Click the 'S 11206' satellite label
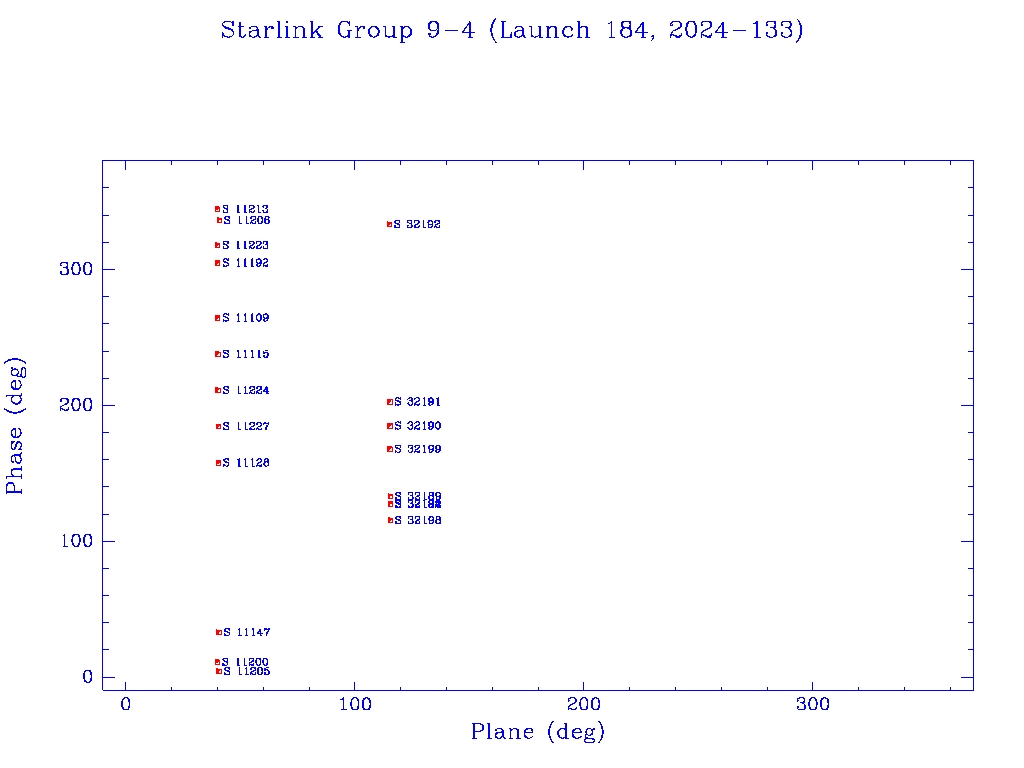Image resolution: width=1024 pixels, height=768 pixels. pyautogui.click(x=247, y=220)
